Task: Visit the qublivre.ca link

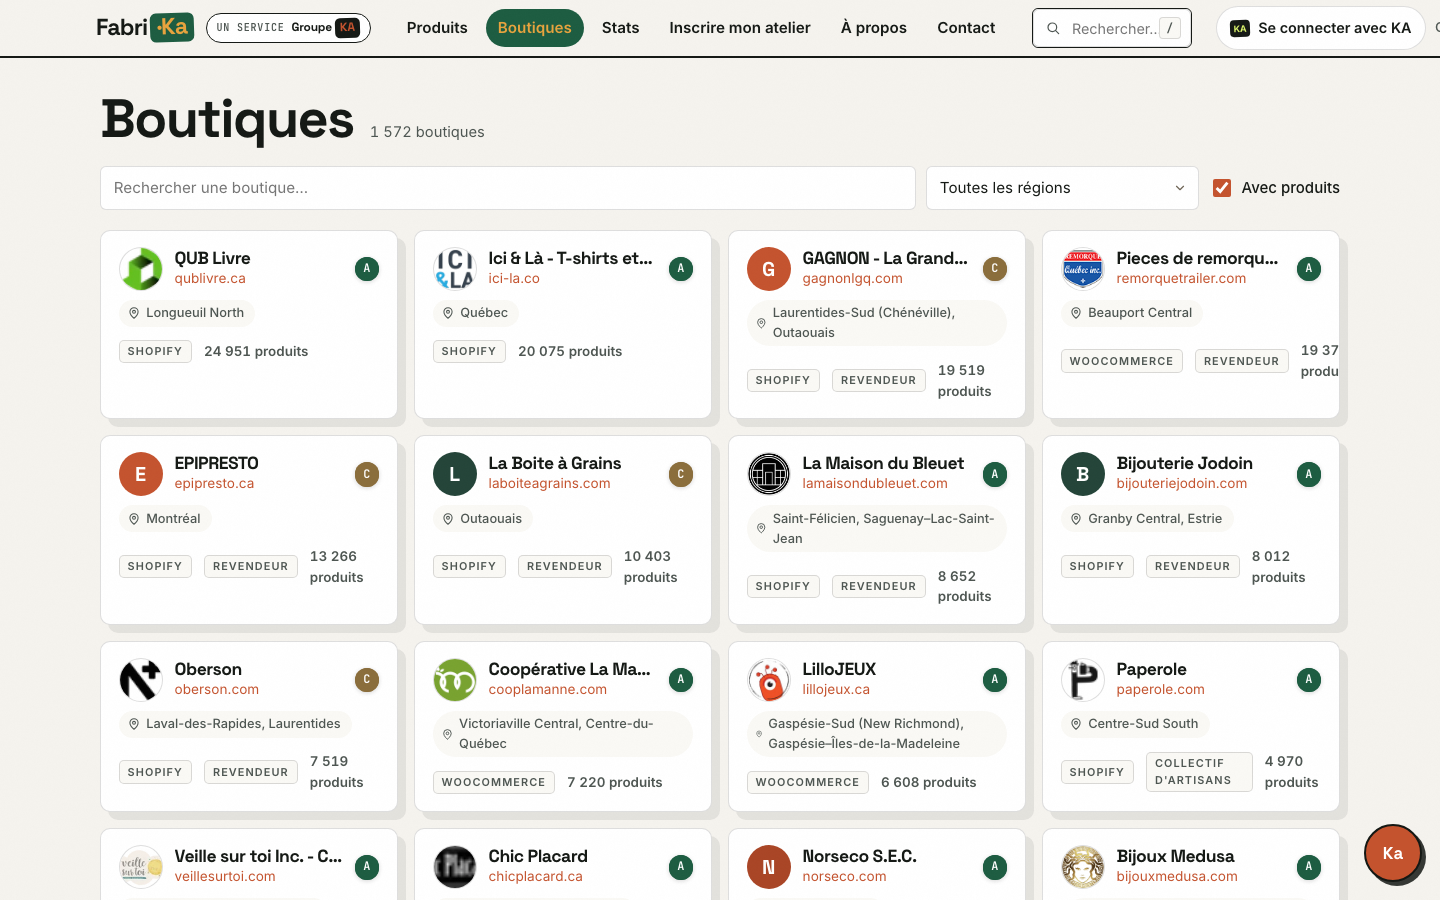Action: [210, 279]
